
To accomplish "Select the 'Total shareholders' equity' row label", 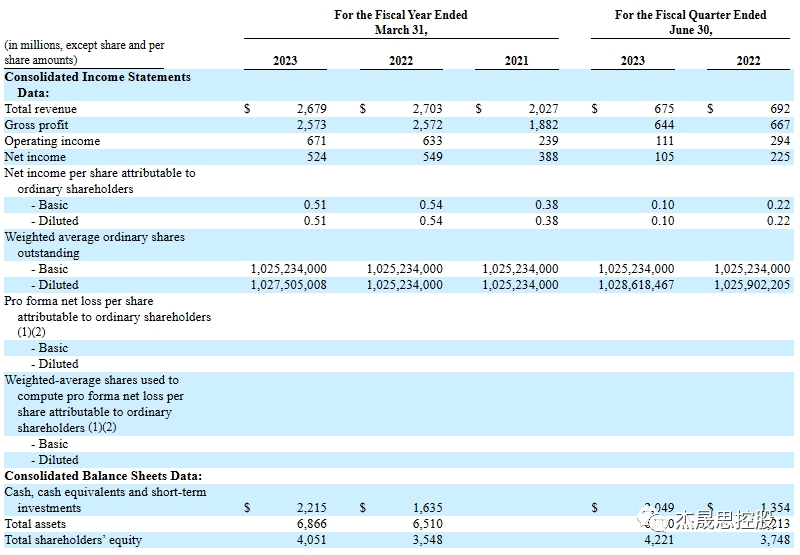I will (73, 540).
